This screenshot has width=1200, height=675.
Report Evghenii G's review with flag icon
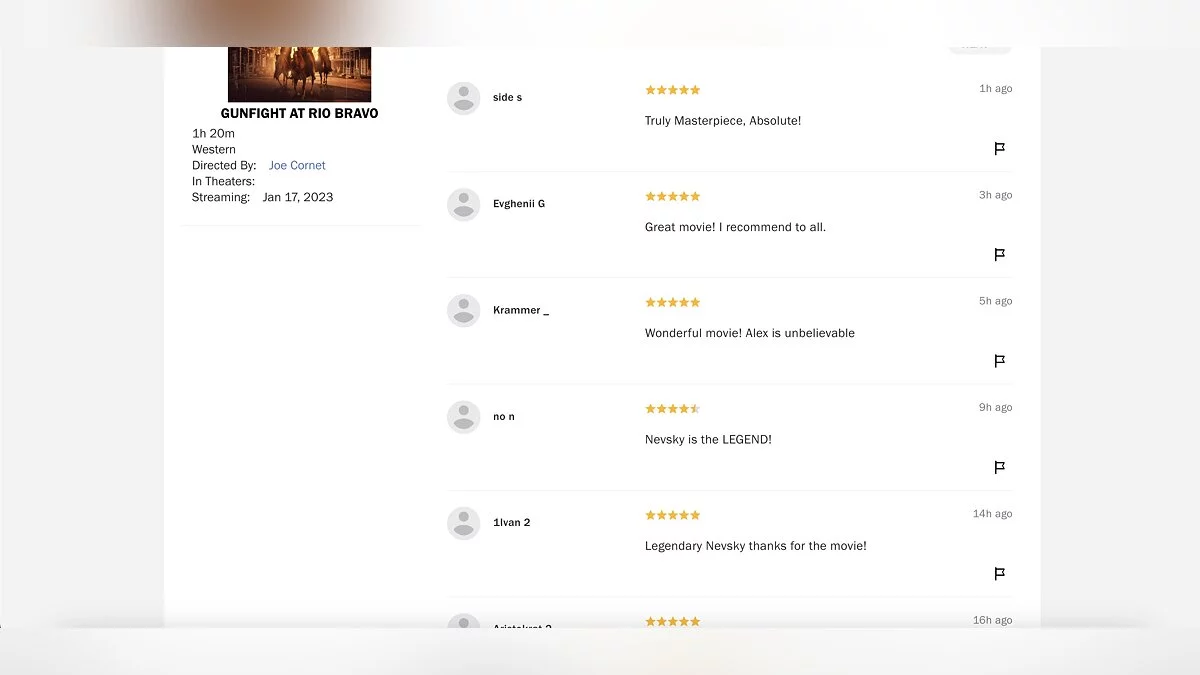coord(999,255)
